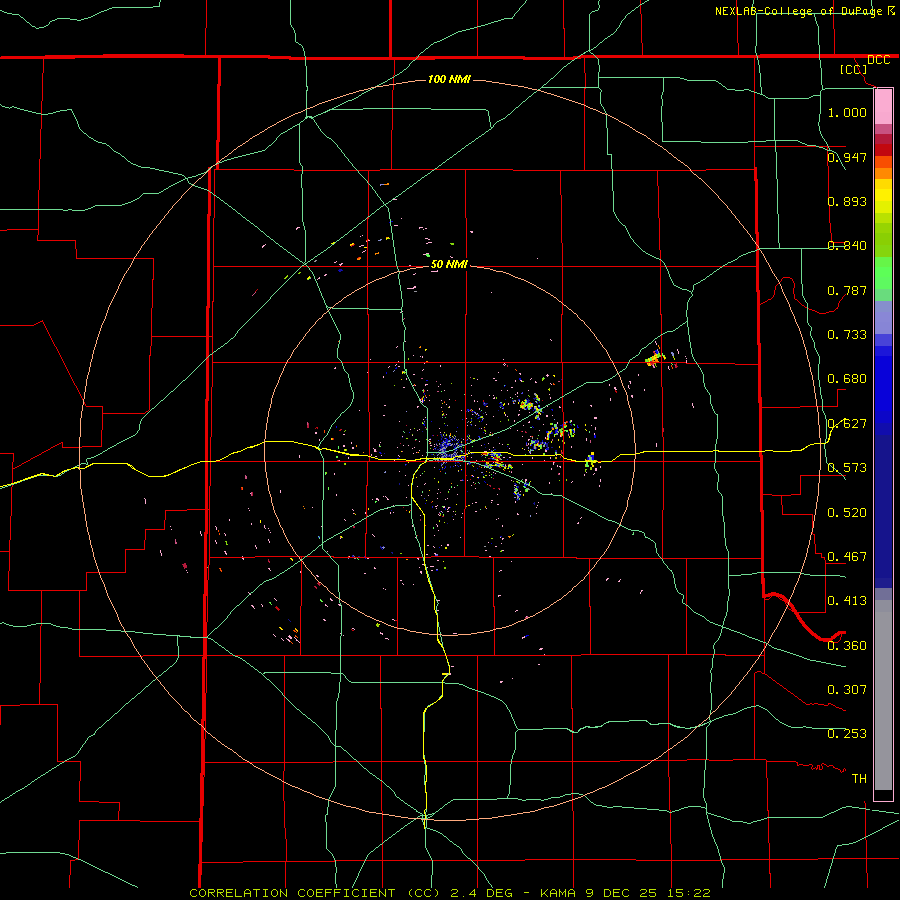Pick the gray segment of color scale
Image resolution: width=900 pixels, height=900 pixels.
point(883,695)
